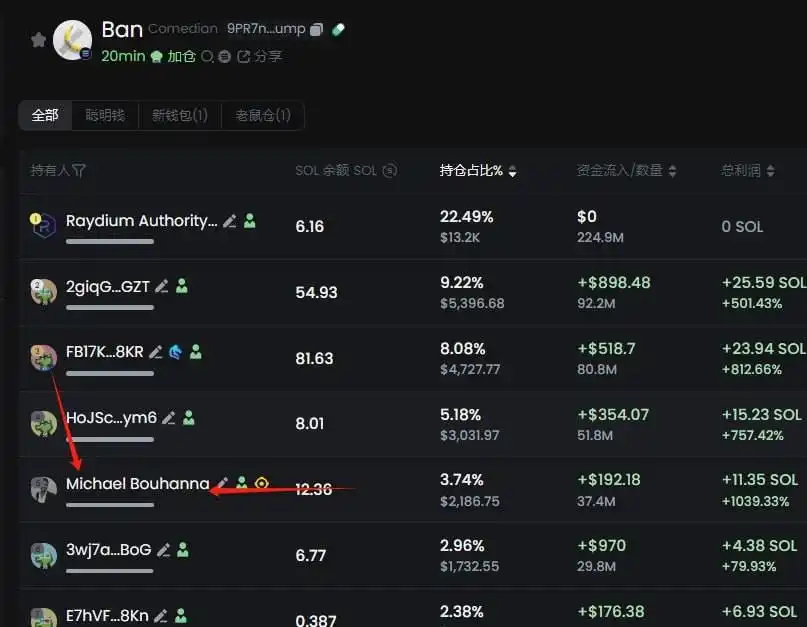Click green follow icon for 2giqG...GZT
Viewport: 807px width, 627px height.
182,286
